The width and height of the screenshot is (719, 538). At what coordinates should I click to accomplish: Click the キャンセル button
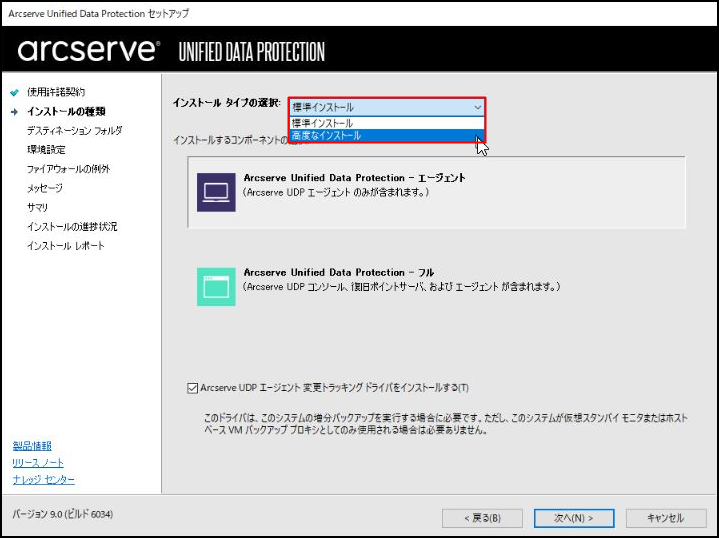coord(666,518)
